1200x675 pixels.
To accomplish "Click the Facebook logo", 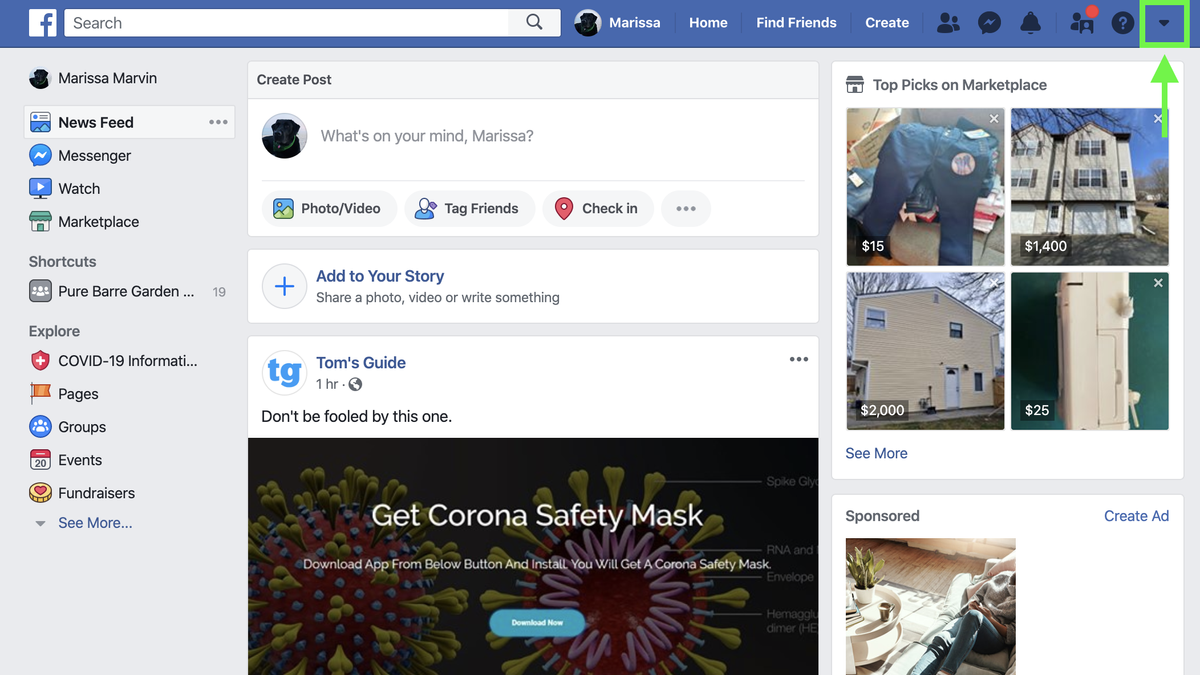I will point(42,22).
